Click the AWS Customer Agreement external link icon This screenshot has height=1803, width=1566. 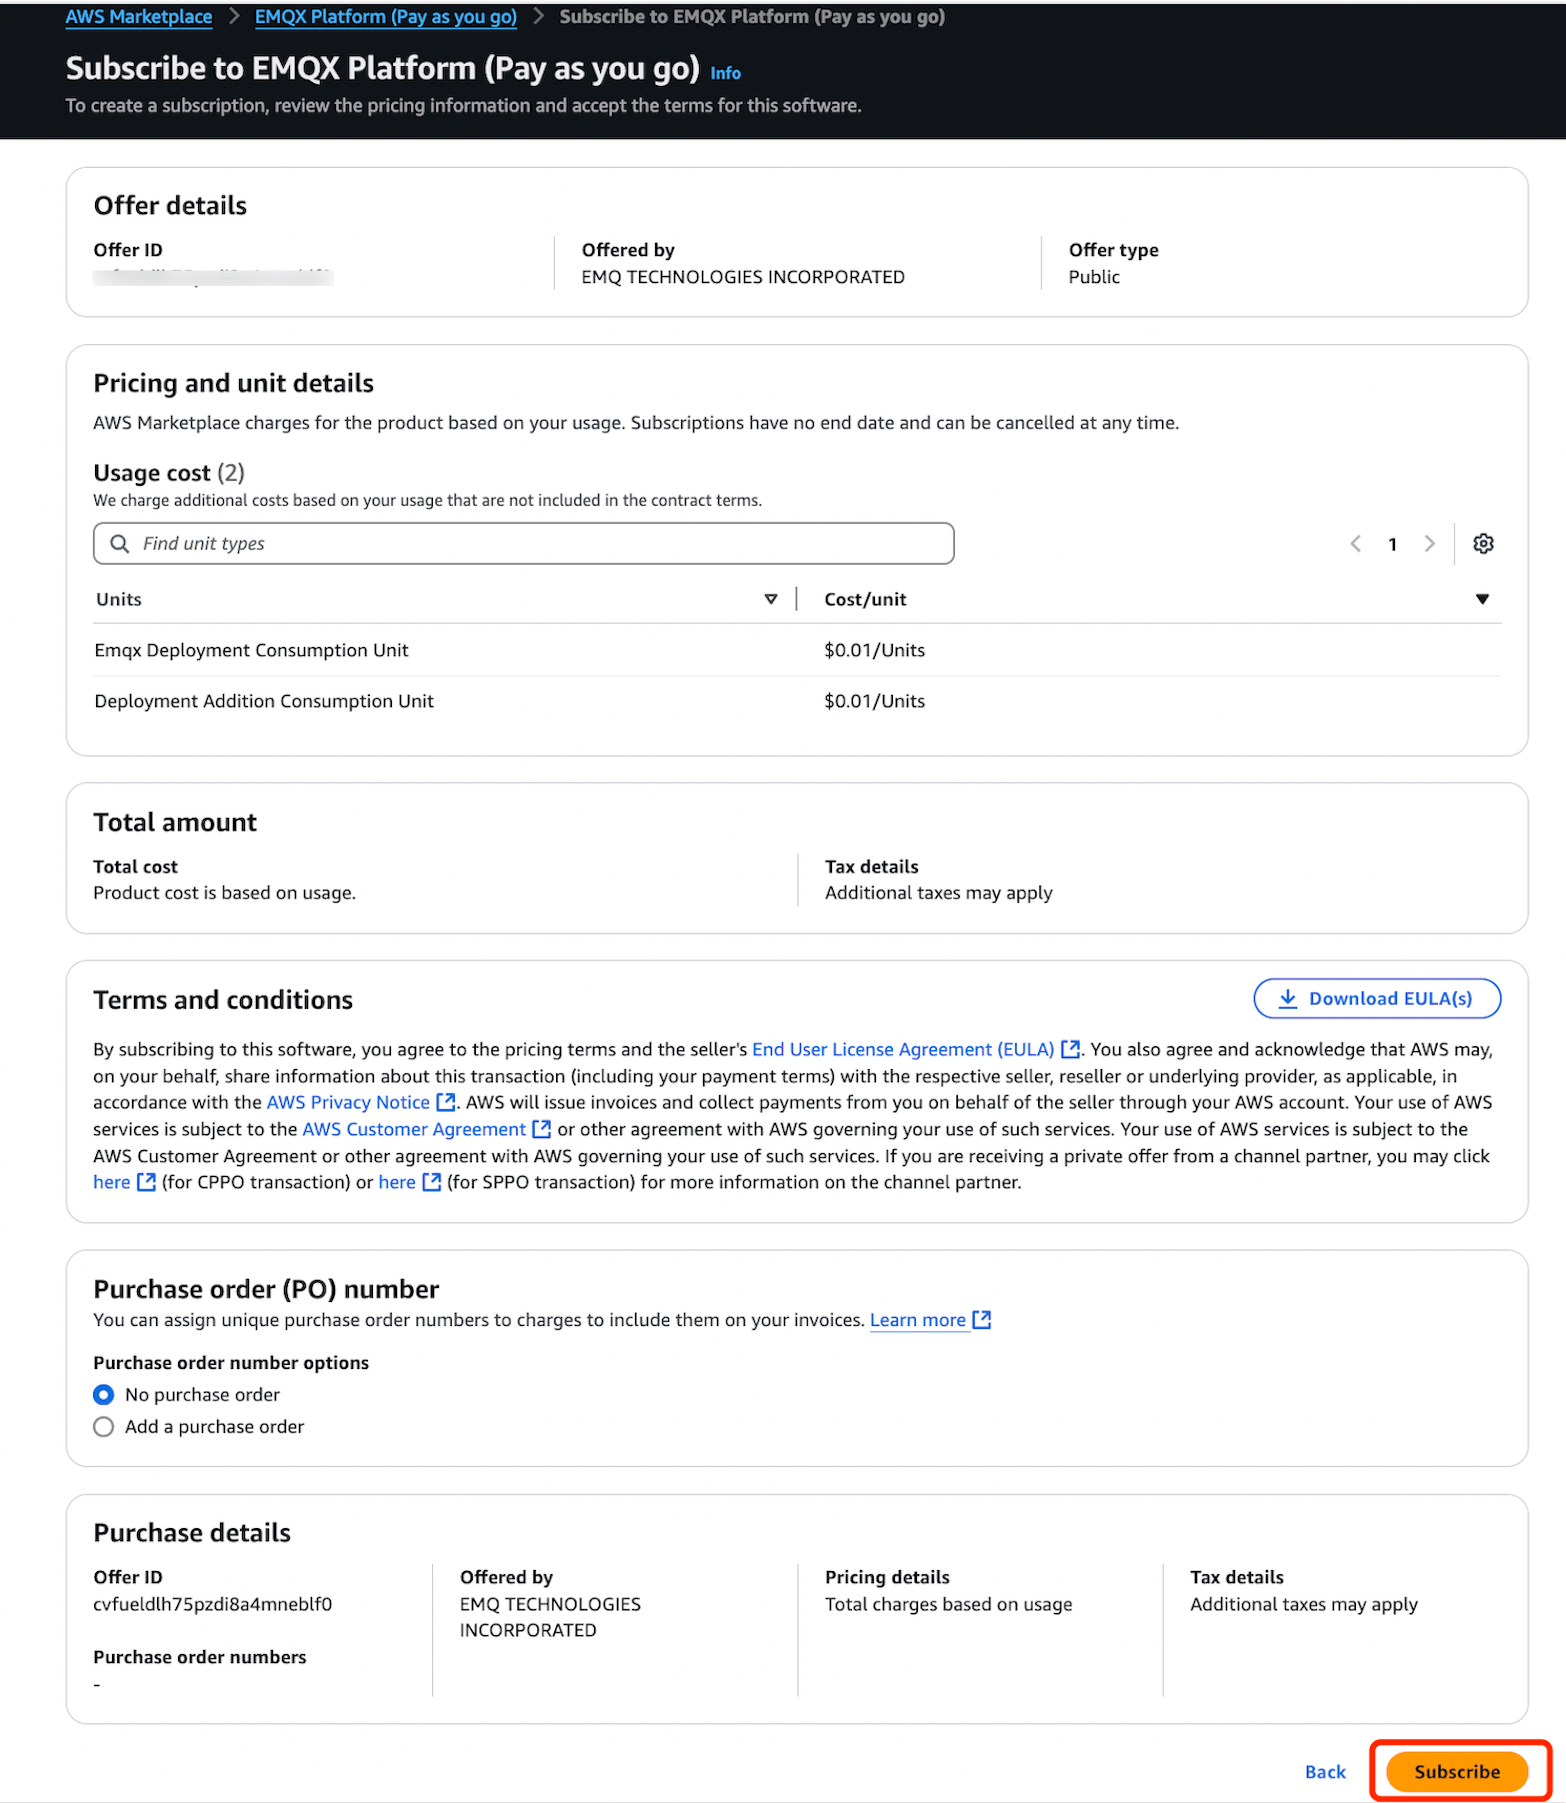click(x=541, y=1129)
